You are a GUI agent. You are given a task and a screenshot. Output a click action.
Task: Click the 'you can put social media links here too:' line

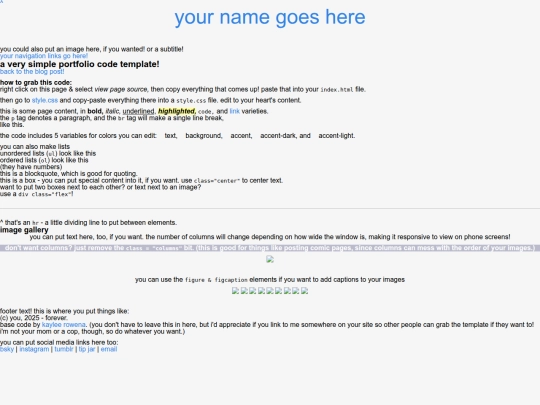59,342
